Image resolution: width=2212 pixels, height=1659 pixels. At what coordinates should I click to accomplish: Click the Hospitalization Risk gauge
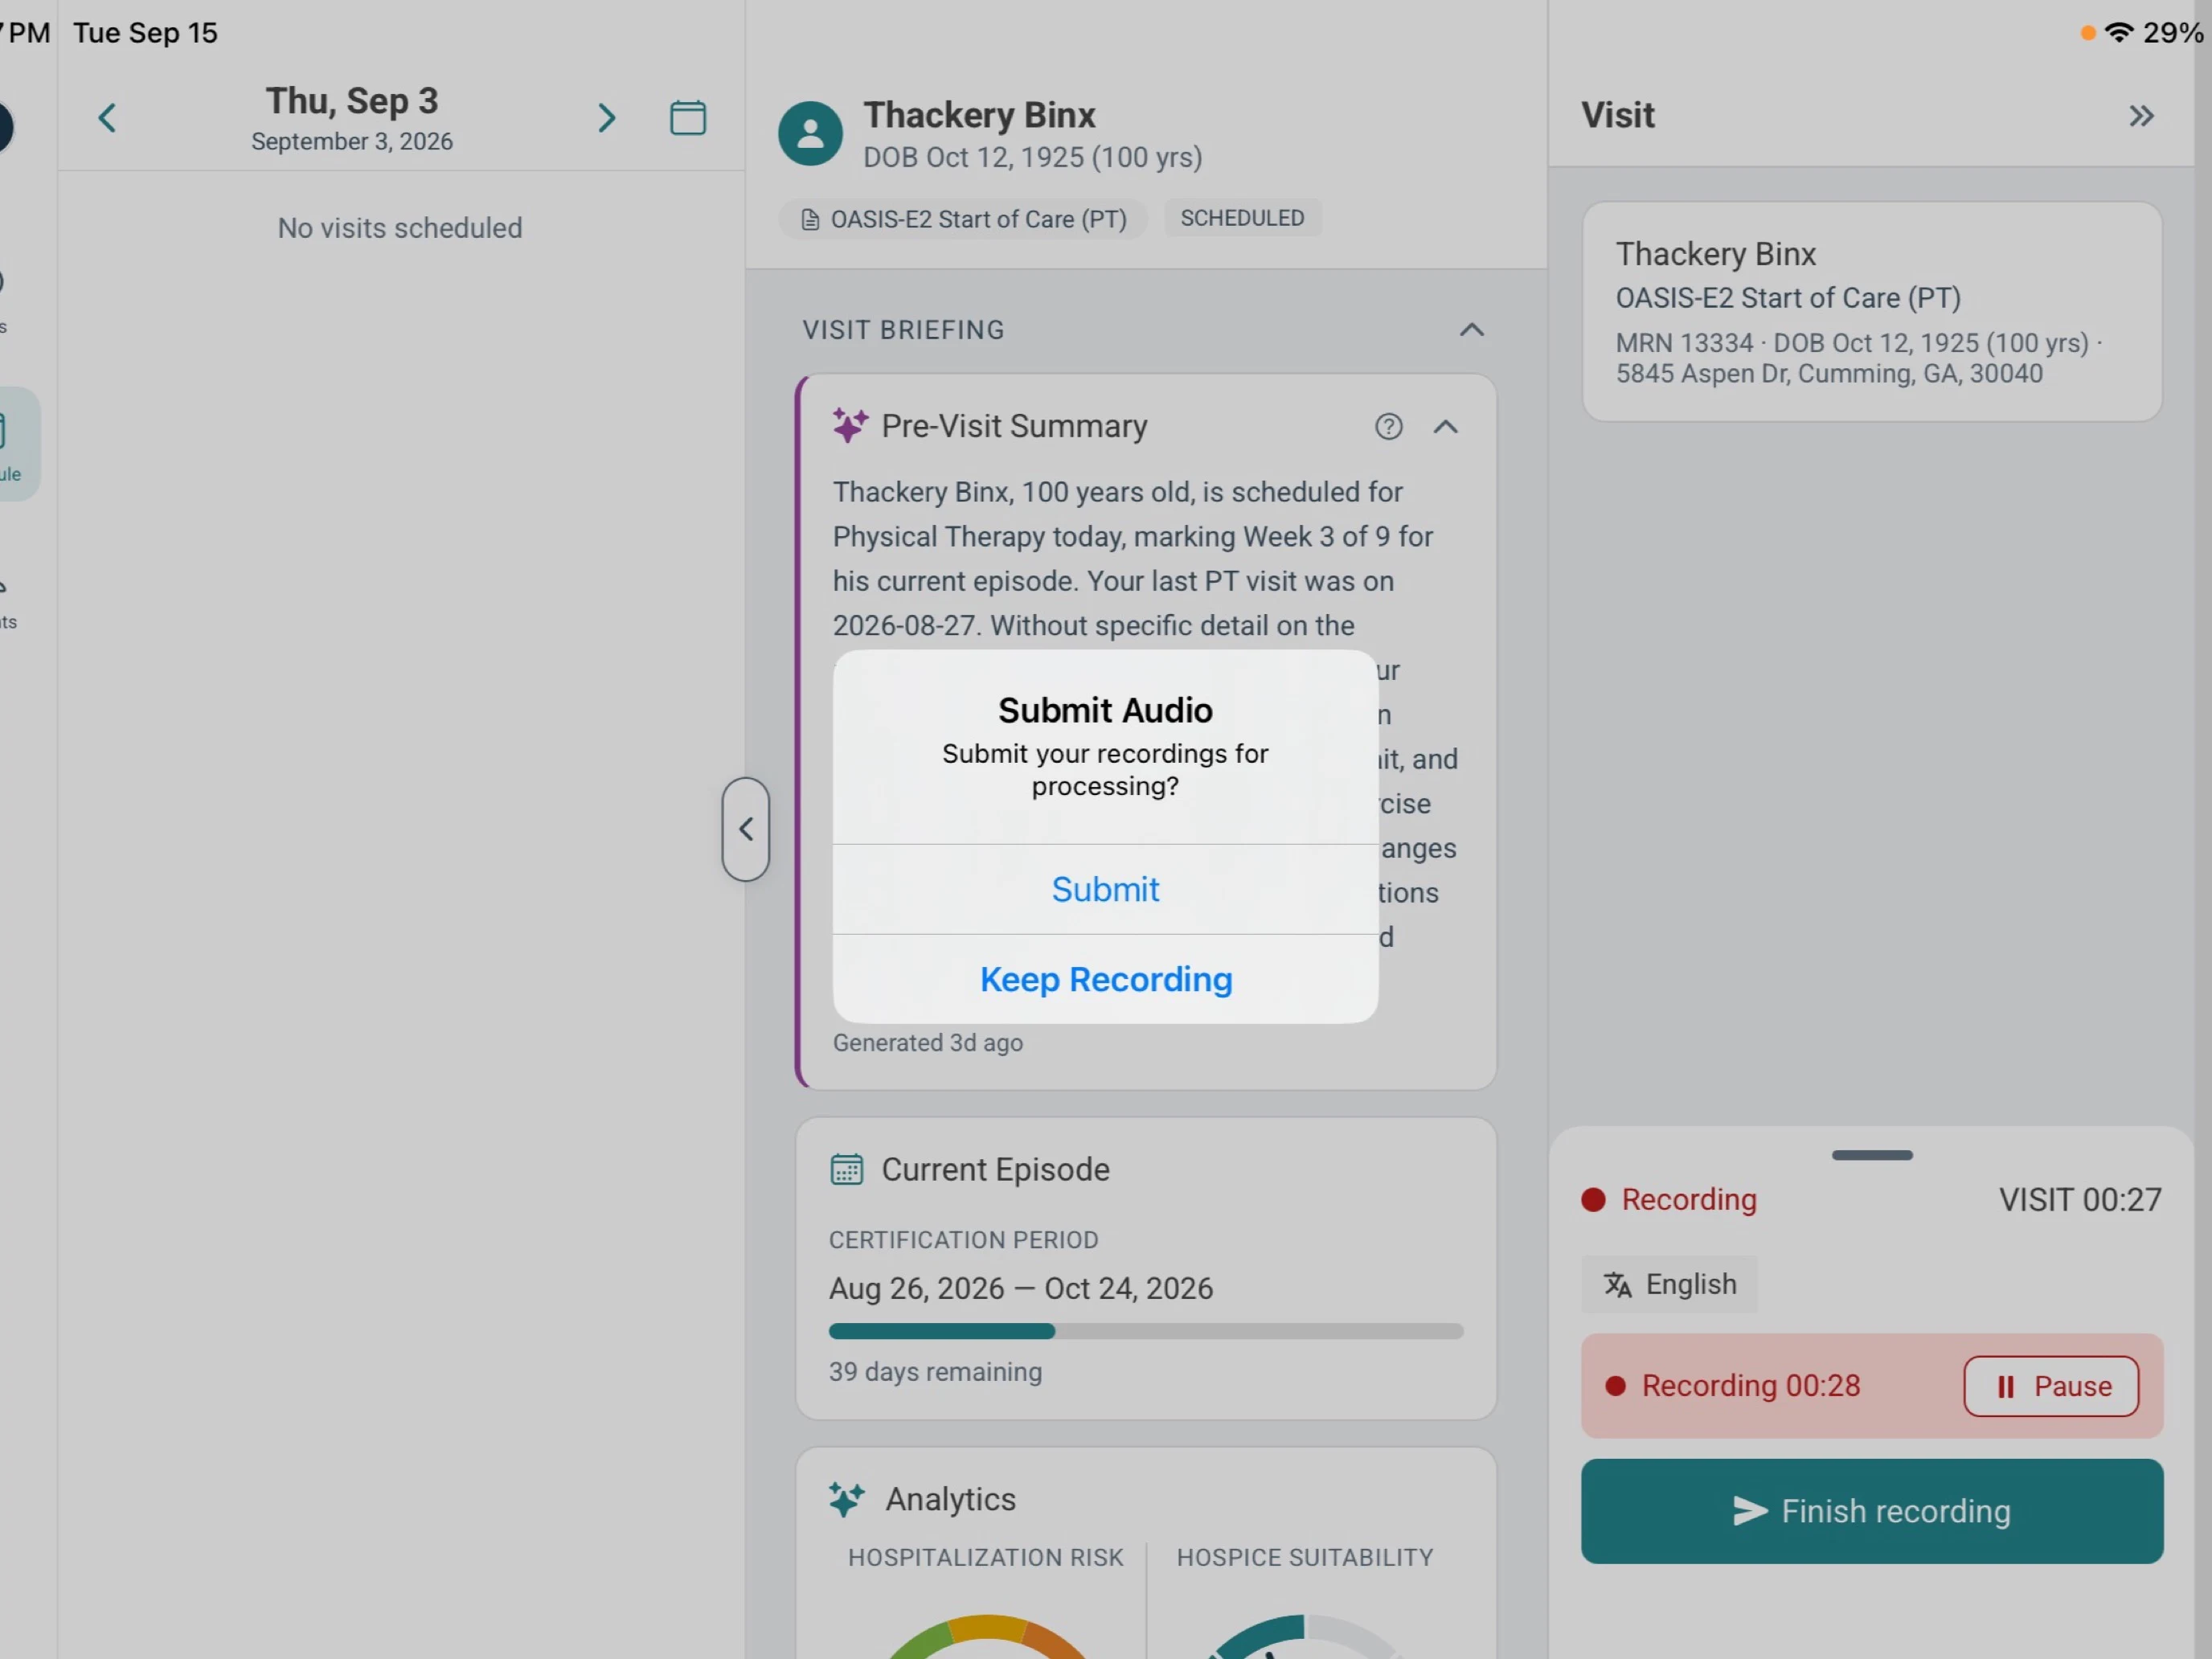pos(986,1634)
